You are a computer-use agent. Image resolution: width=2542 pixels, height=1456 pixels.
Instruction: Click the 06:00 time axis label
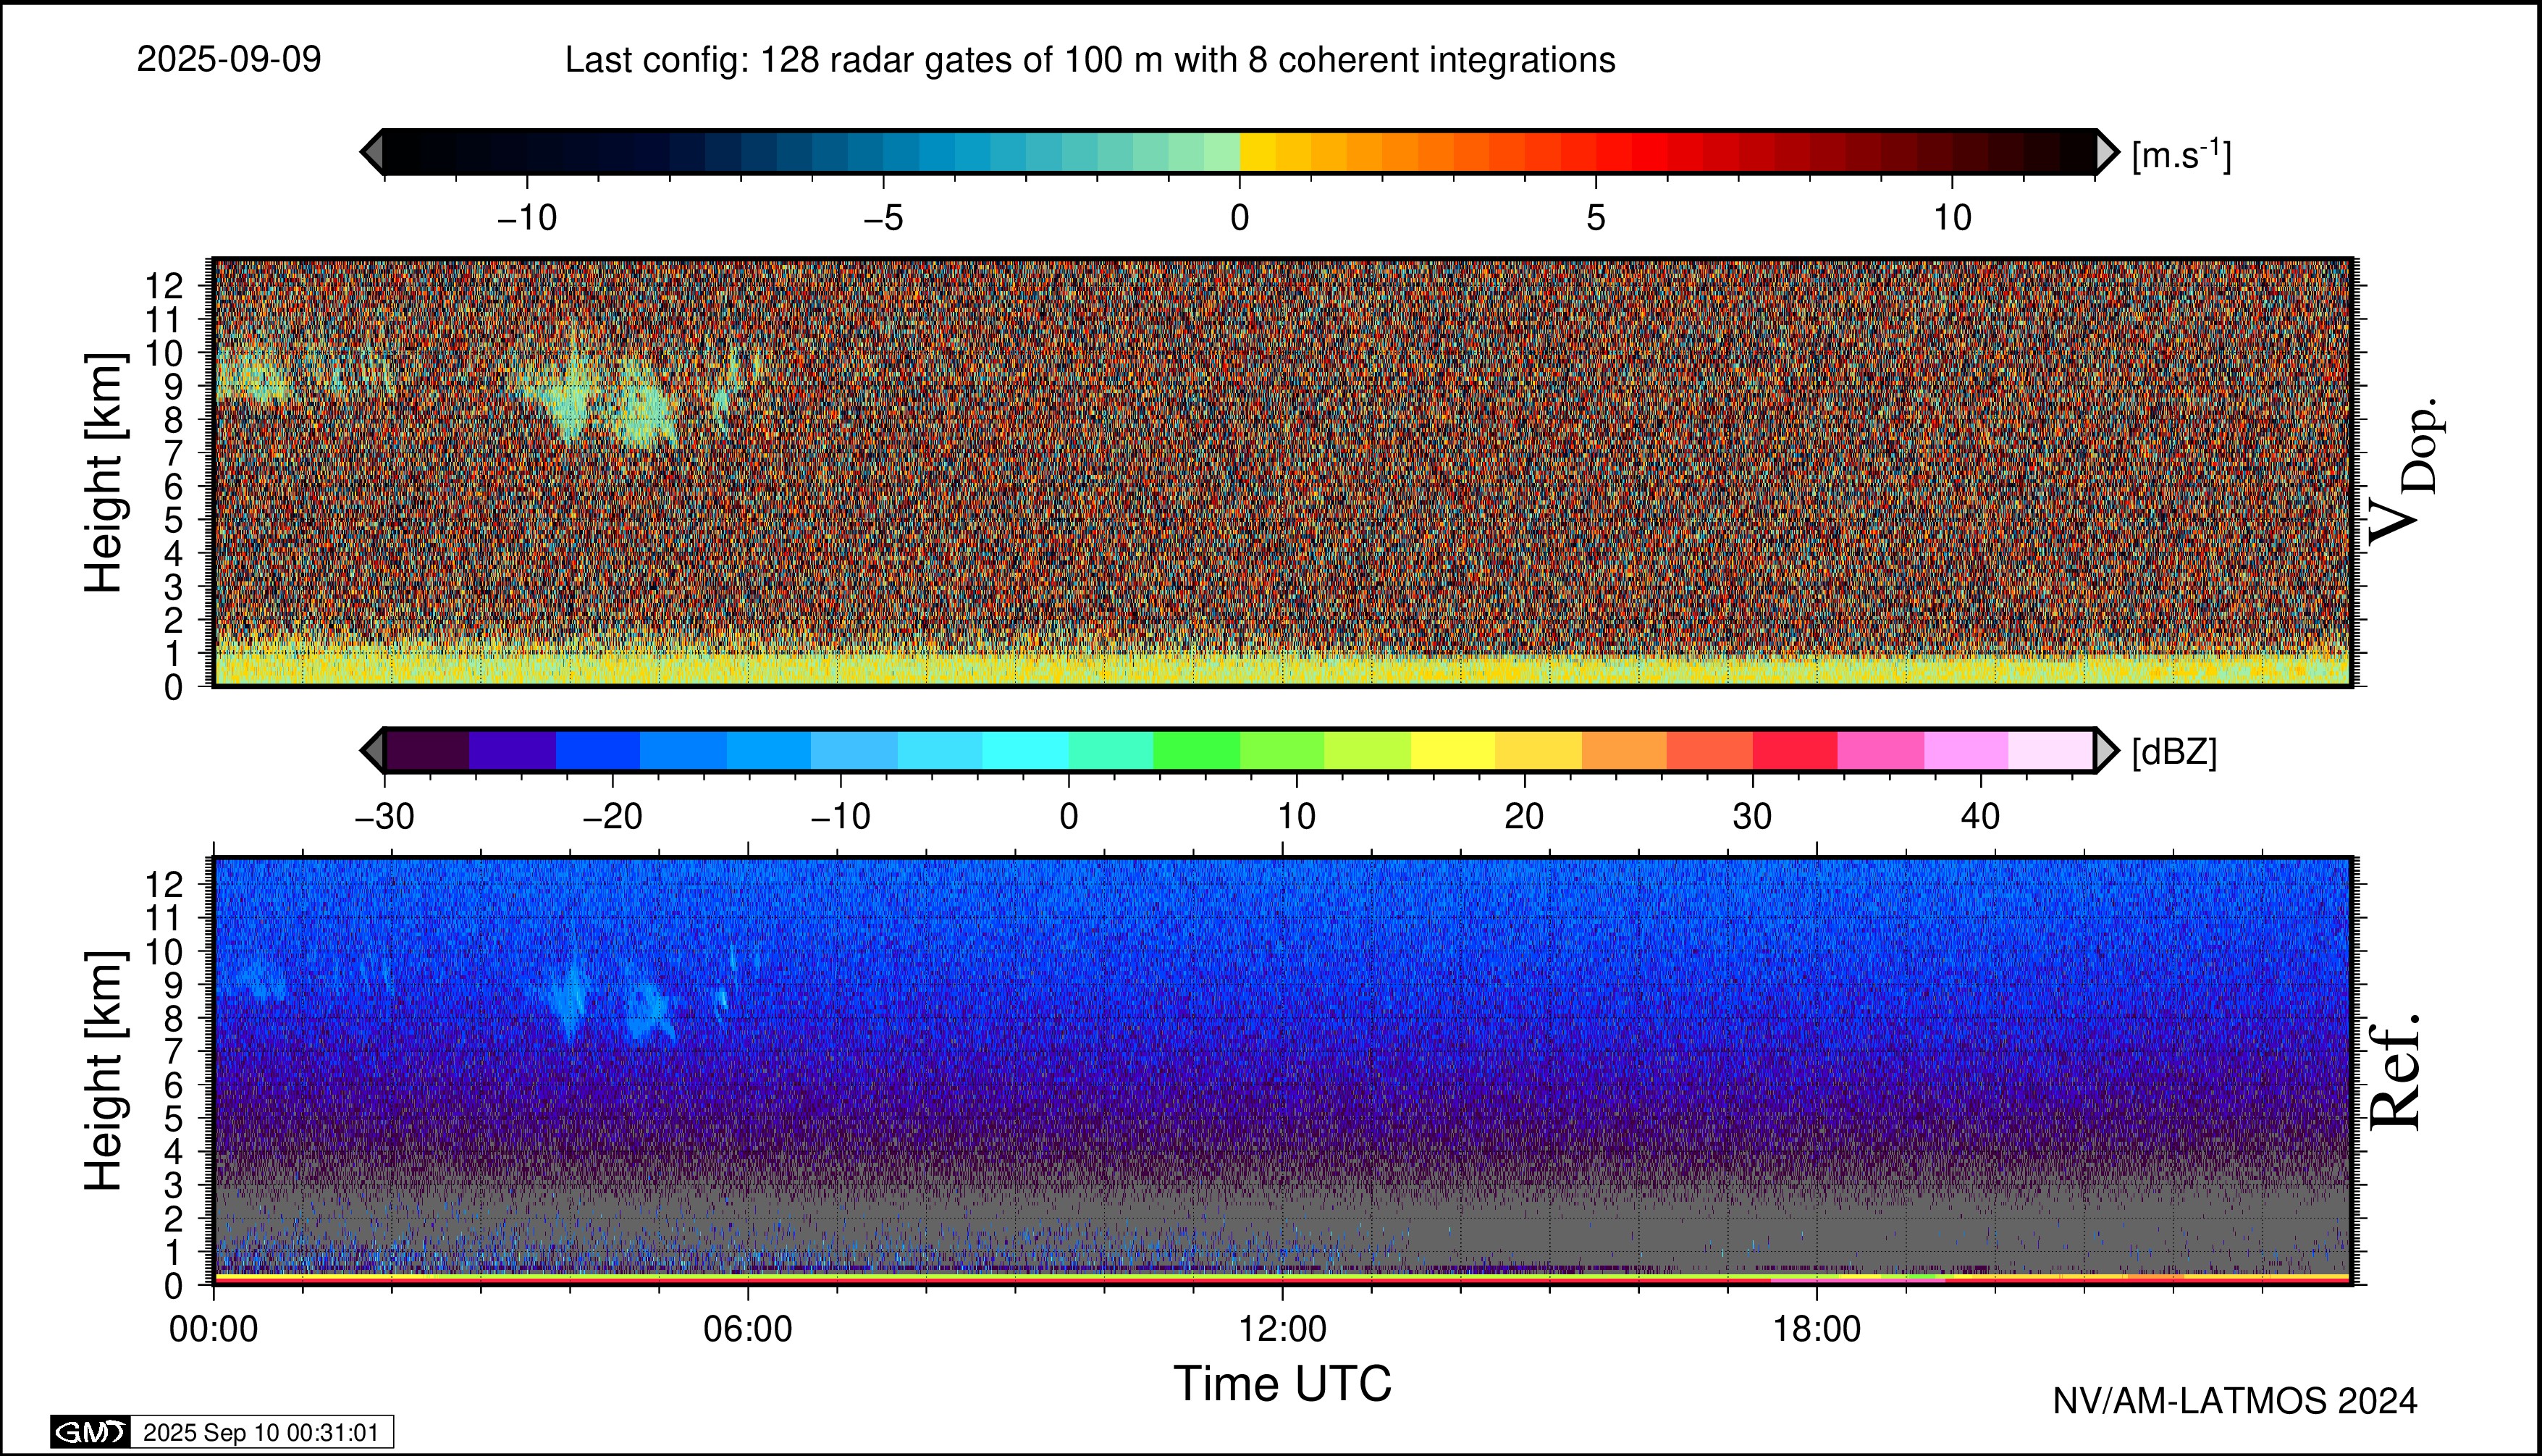point(748,1329)
